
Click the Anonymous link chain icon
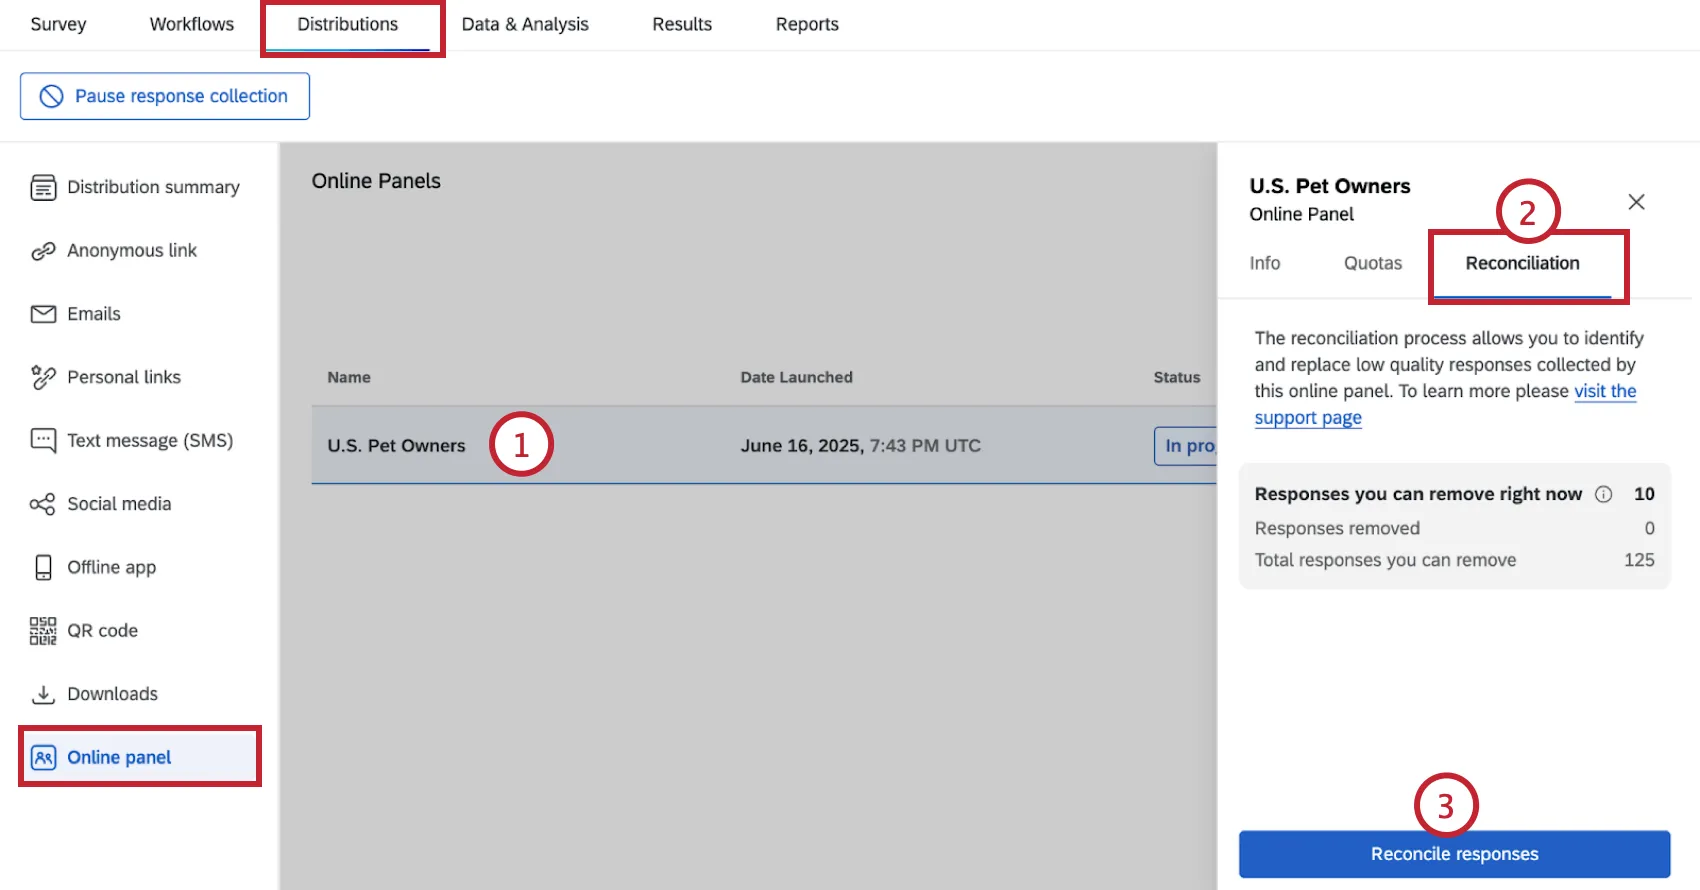[43, 251]
